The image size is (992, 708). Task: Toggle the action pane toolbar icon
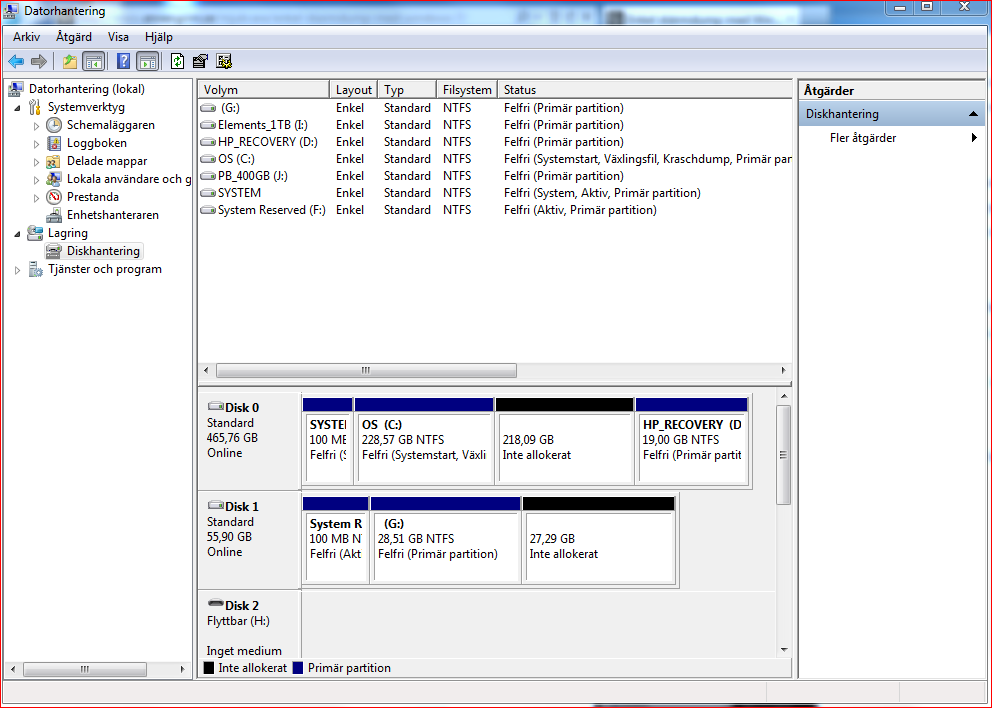pyautogui.click(x=147, y=61)
